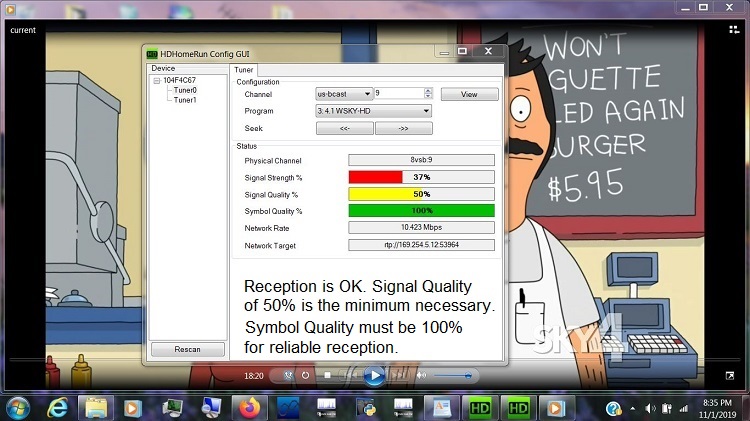Click the View button
This screenshot has height=421, width=750.
pyautogui.click(x=469, y=94)
